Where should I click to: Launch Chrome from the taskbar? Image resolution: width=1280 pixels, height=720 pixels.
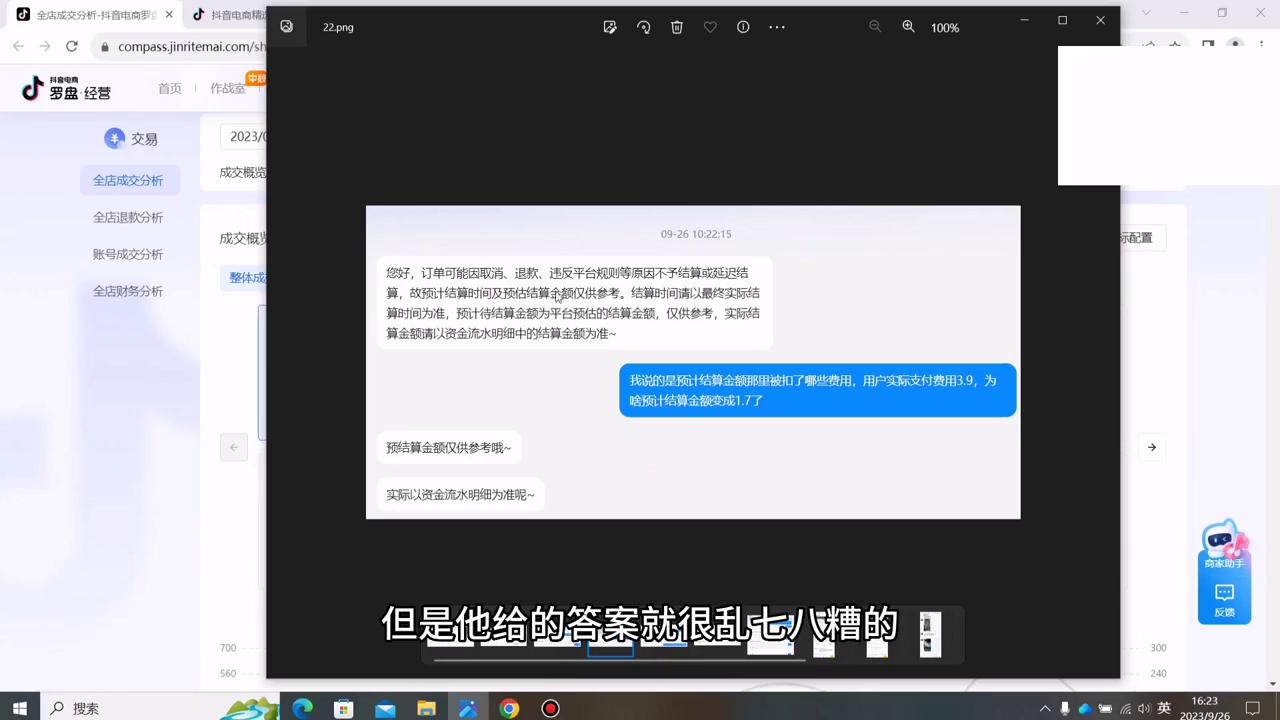(509, 709)
